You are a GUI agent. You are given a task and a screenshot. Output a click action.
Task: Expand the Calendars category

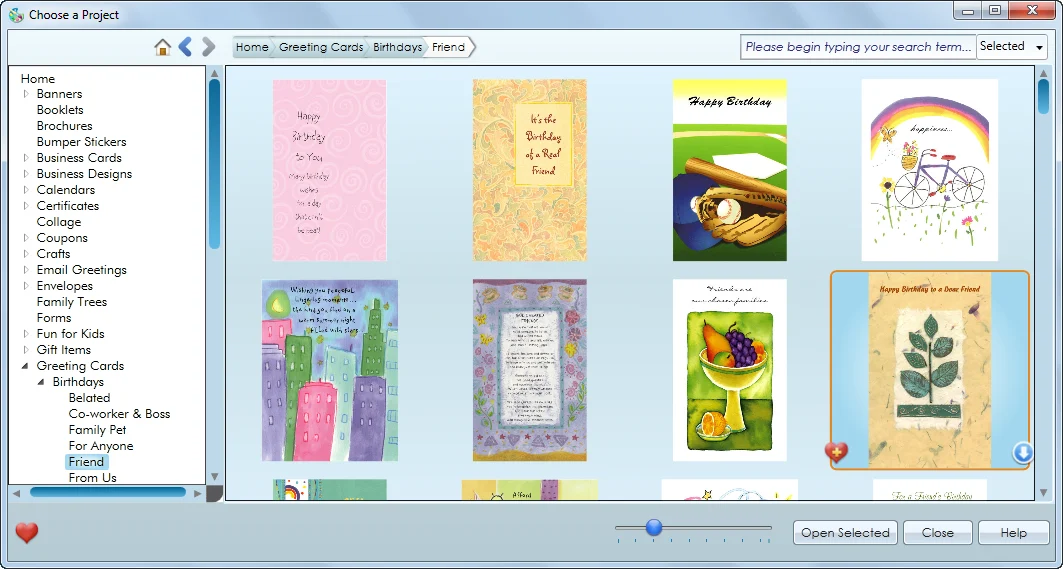click(x=26, y=189)
